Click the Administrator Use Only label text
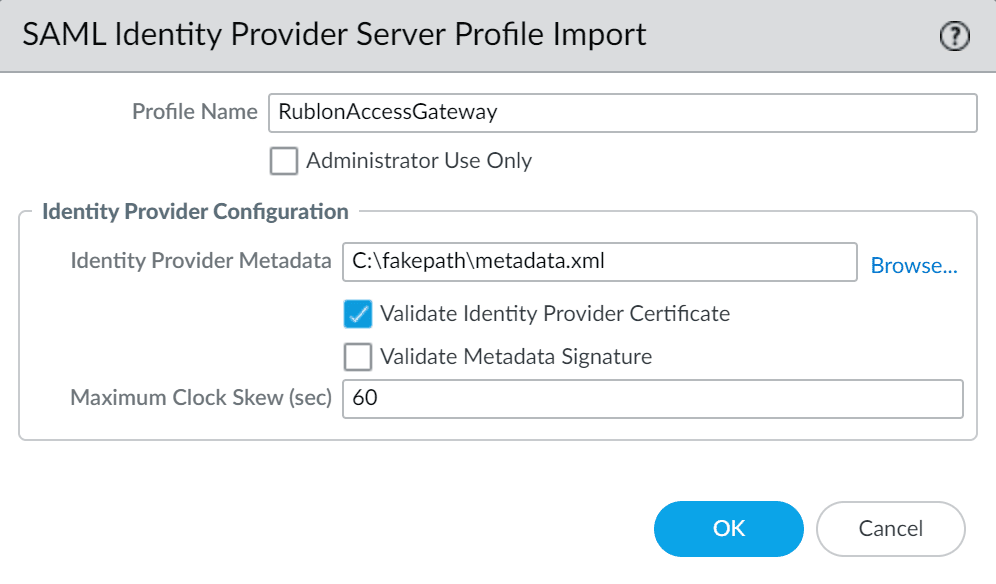 pos(419,161)
